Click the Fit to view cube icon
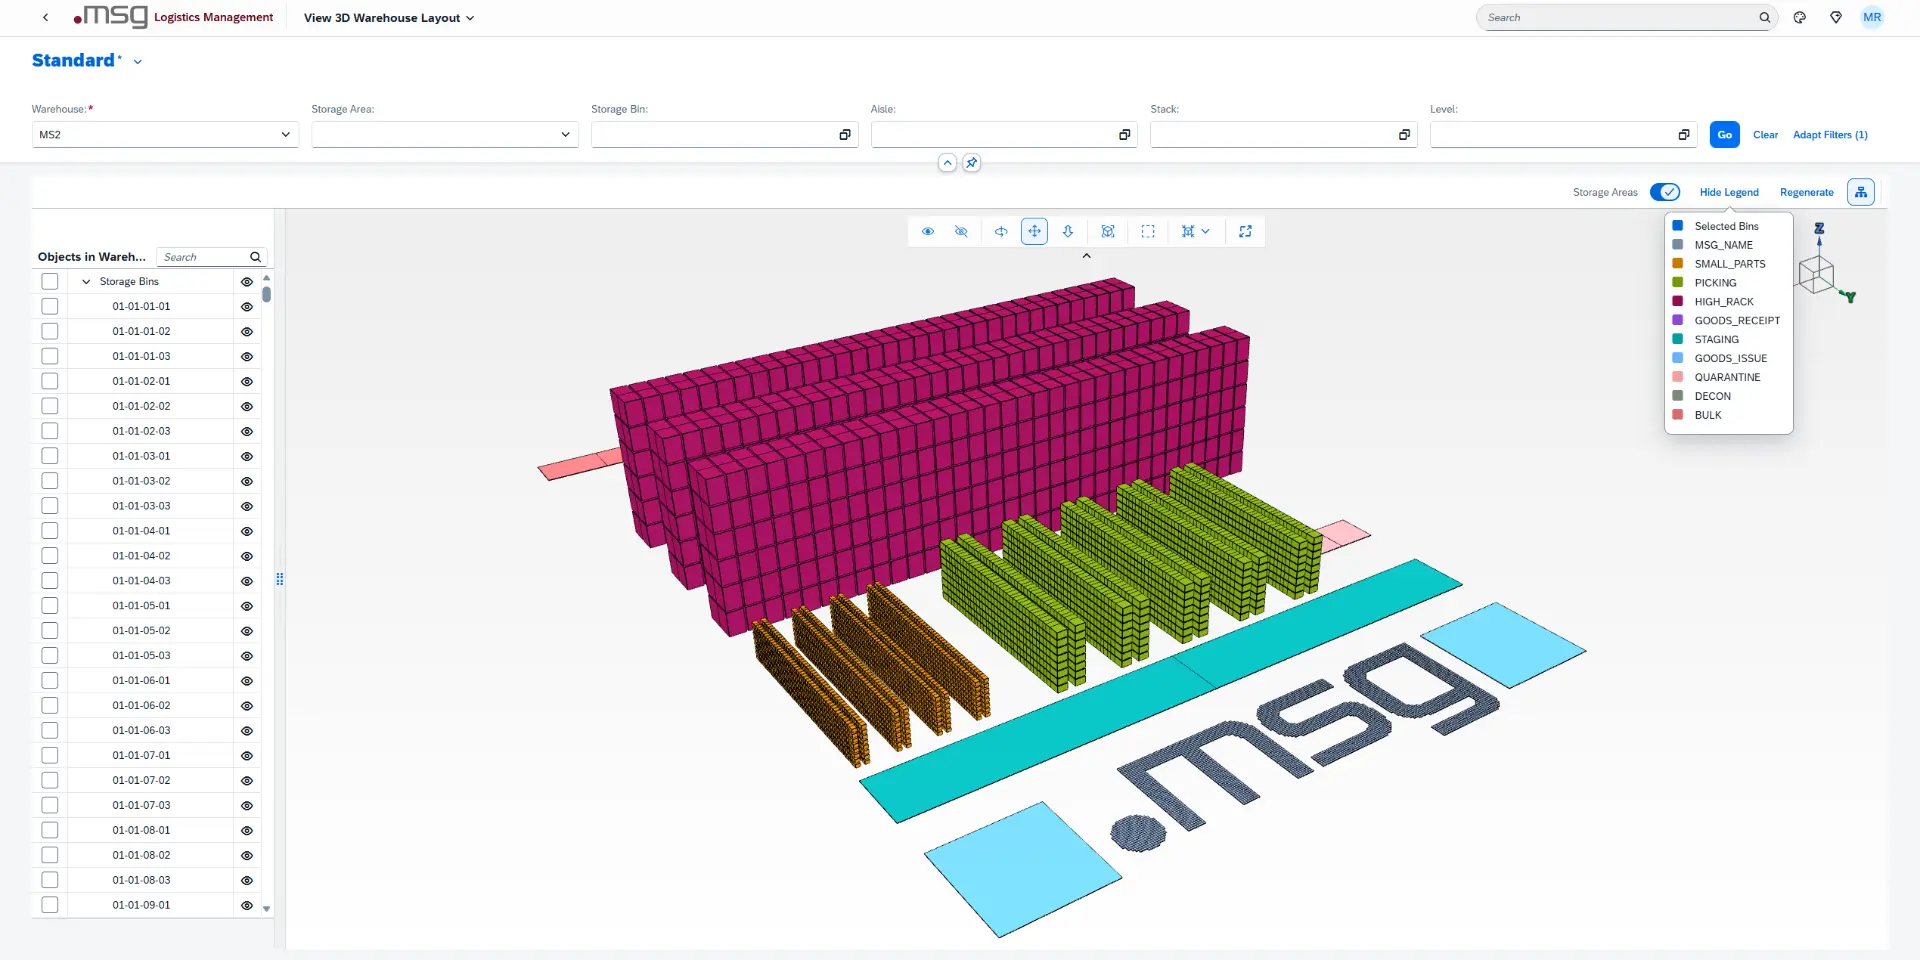This screenshot has width=1920, height=960. [1108, 231]
